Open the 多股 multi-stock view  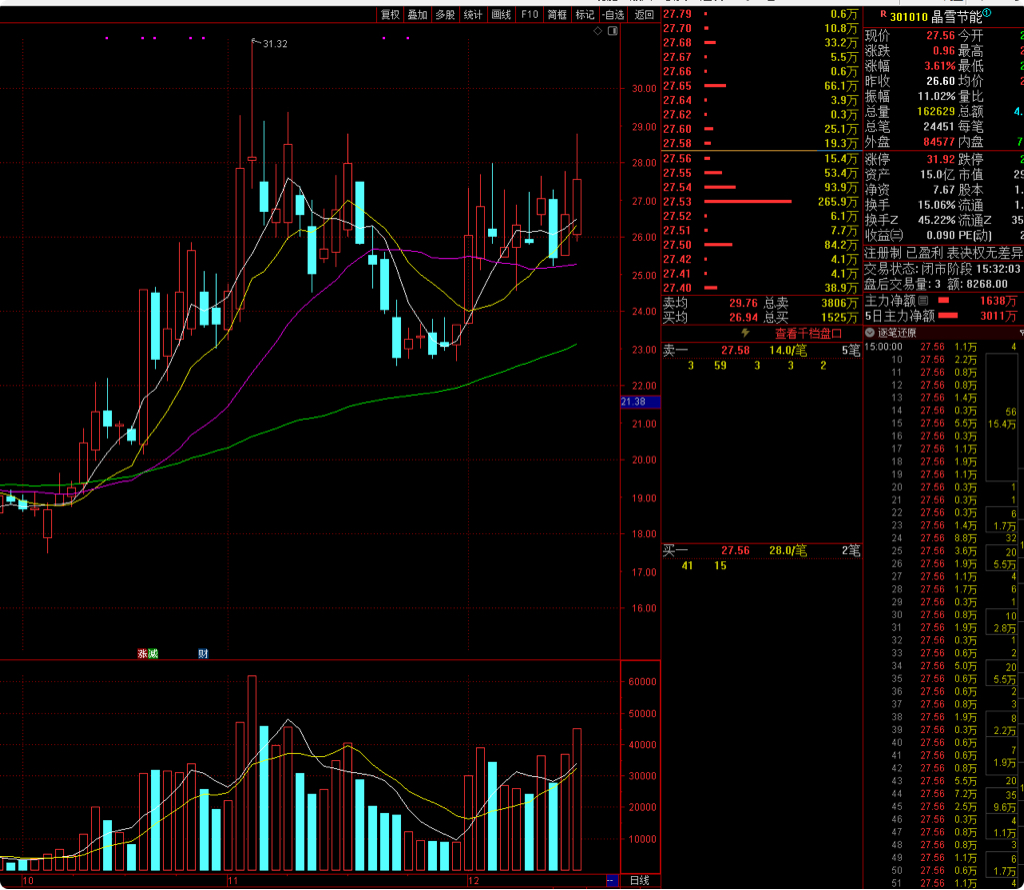[445, 14]
